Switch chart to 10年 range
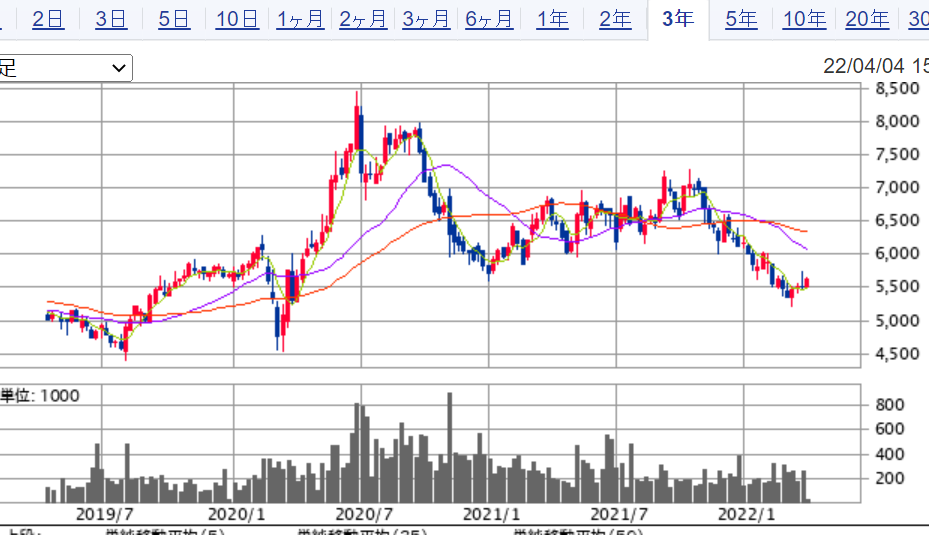The height and width of the screenshot is (535, 929). (x=805, y=20)
